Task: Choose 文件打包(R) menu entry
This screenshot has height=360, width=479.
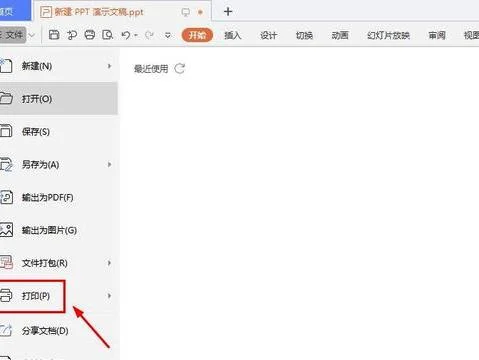Action: [59, 263]
